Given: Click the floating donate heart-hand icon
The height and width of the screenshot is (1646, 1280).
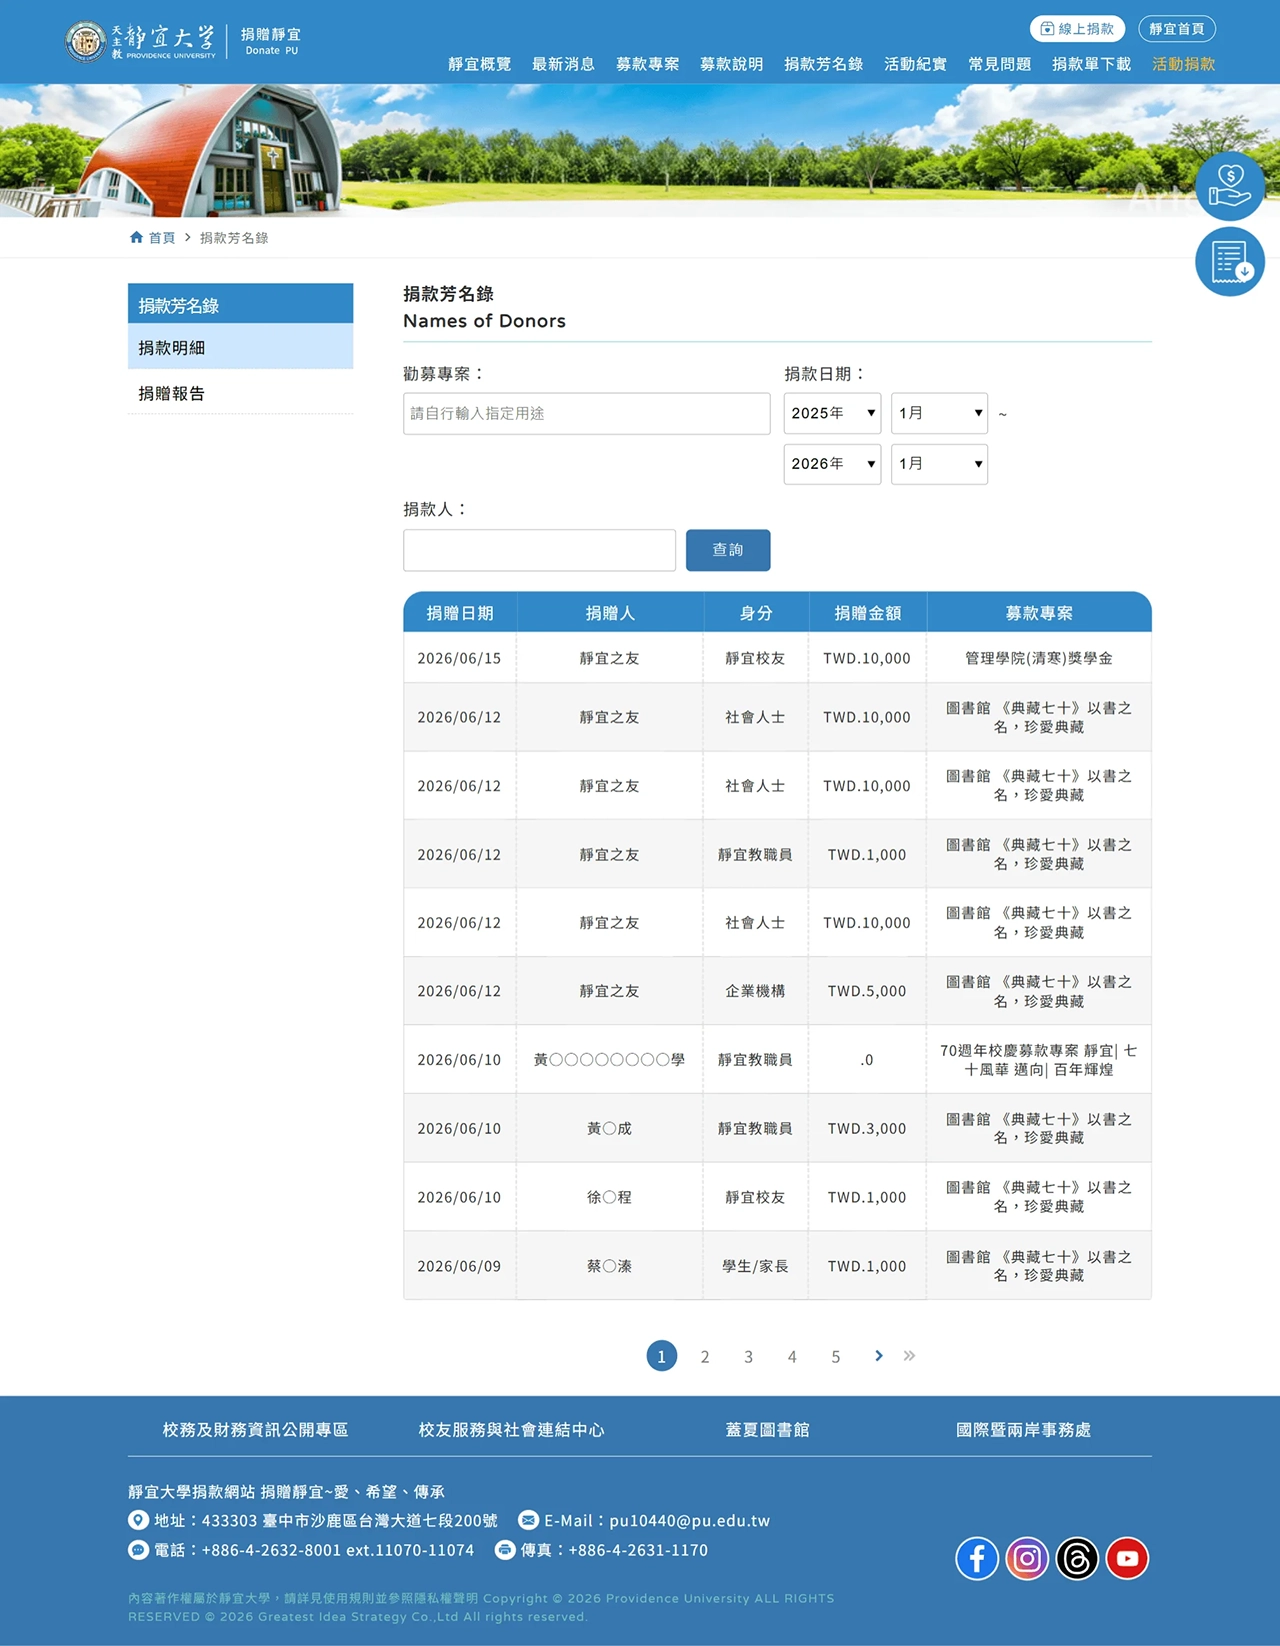Looking at the screenshot, I should (x=1230, y=186).
